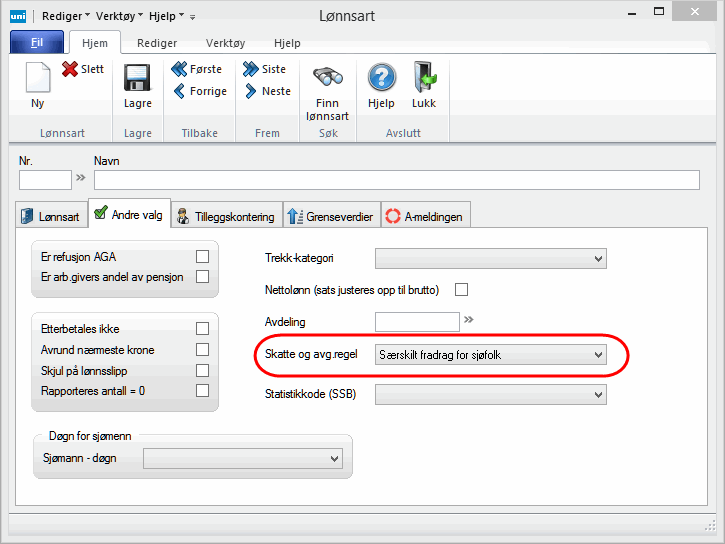Save using the Lagre floppy disk icon
The width and height of the screenshot is (725, 544).
click(x=137, y=78)
